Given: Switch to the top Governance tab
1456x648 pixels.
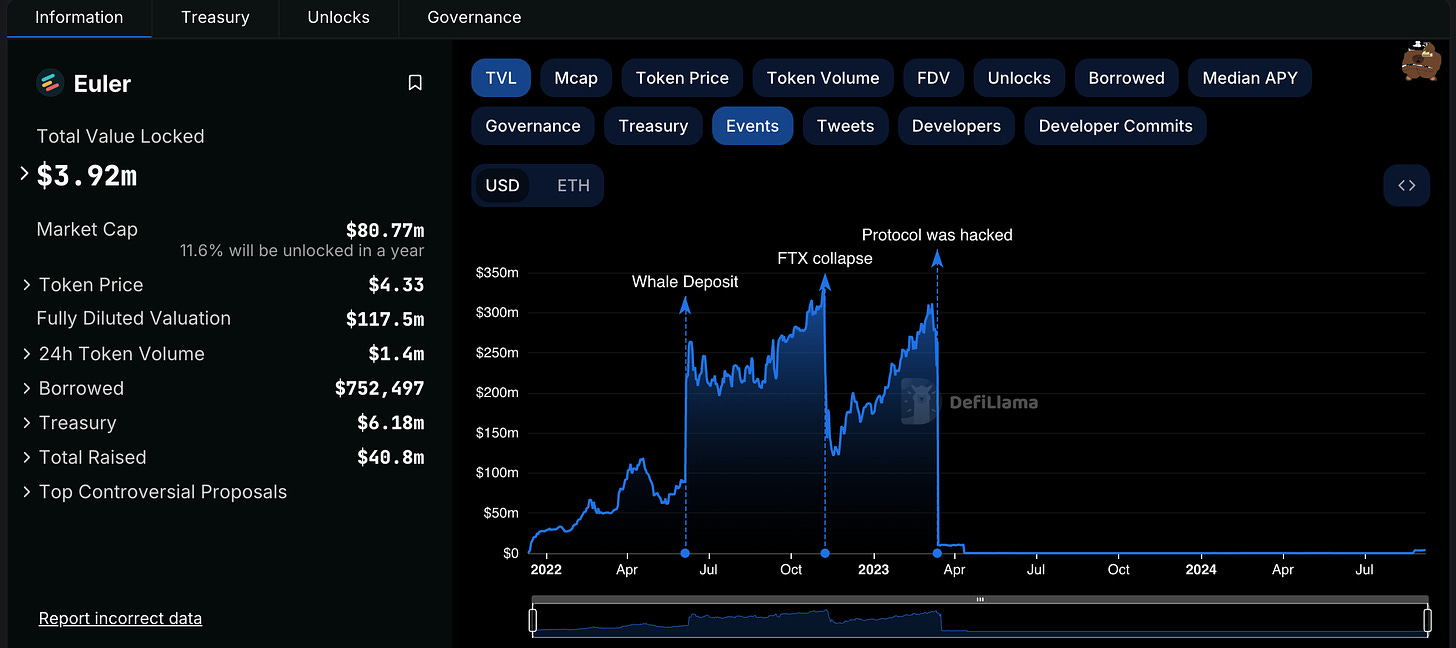Looking at the screenshot, I should click(474, 17).
